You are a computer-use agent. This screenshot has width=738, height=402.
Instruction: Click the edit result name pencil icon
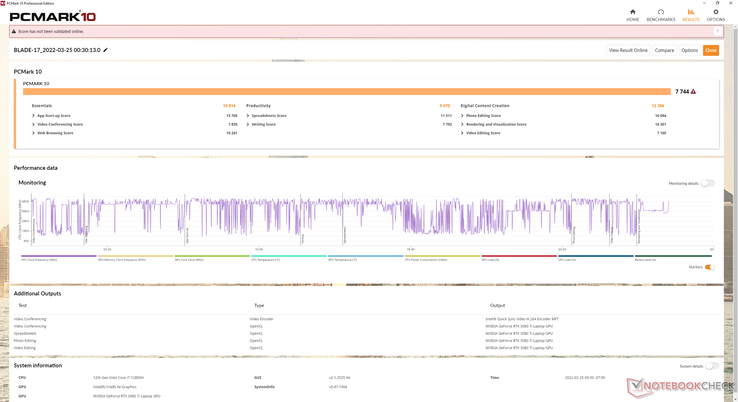(x=105, y=50)
